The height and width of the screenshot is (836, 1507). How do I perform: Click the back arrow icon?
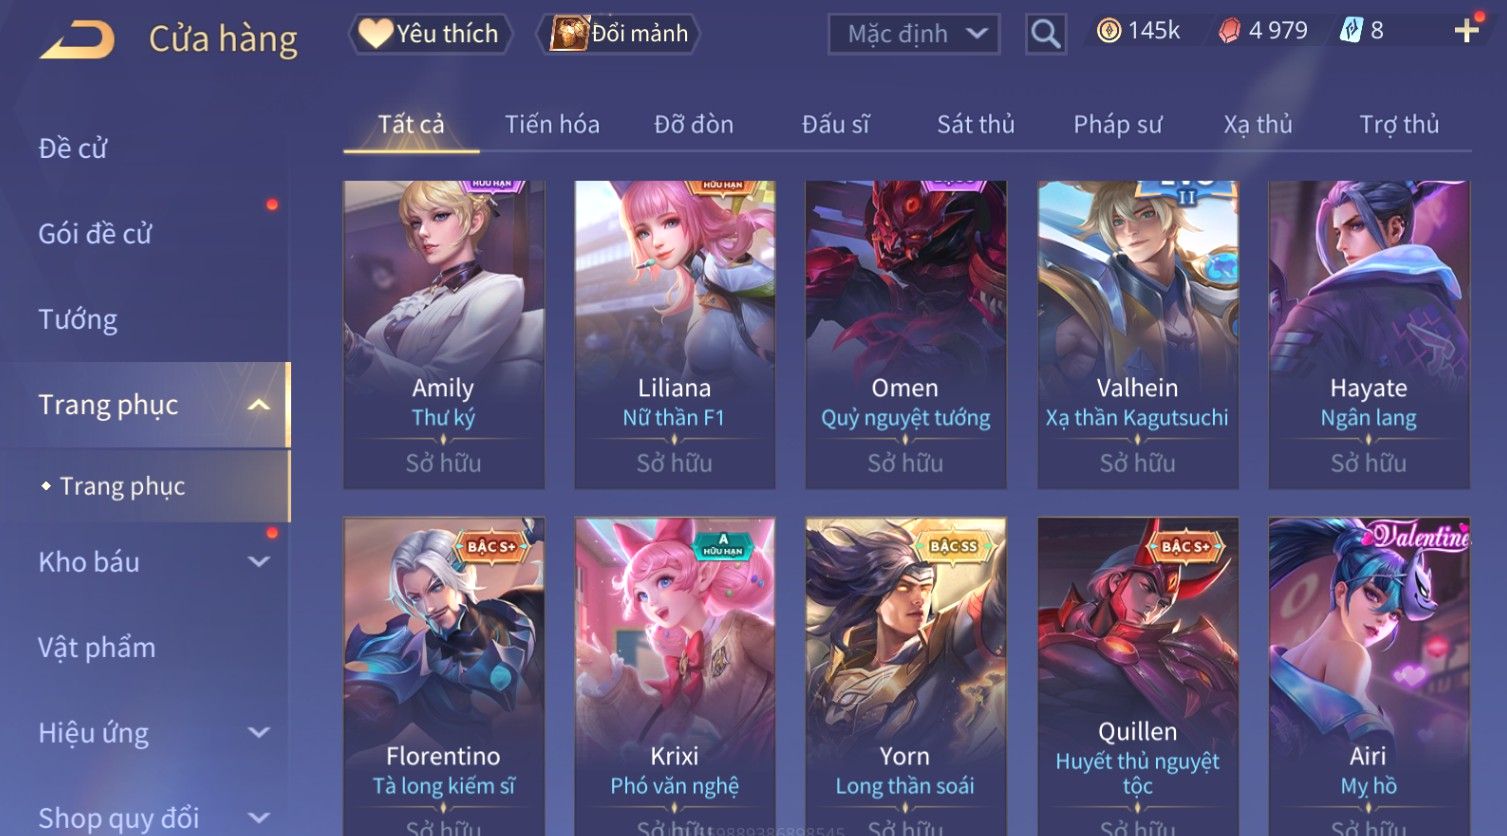tap(77, 39)
